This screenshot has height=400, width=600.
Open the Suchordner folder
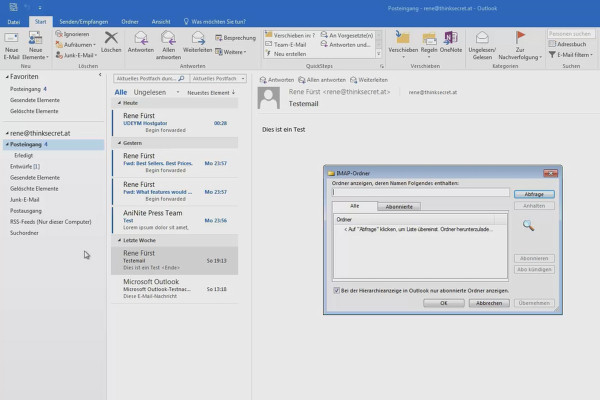coord(24,233)
